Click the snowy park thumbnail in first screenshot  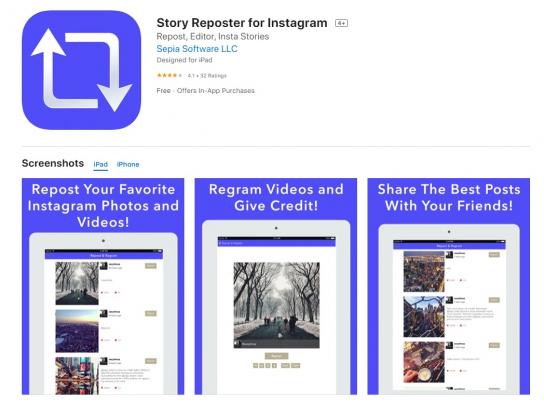(77, 283)
